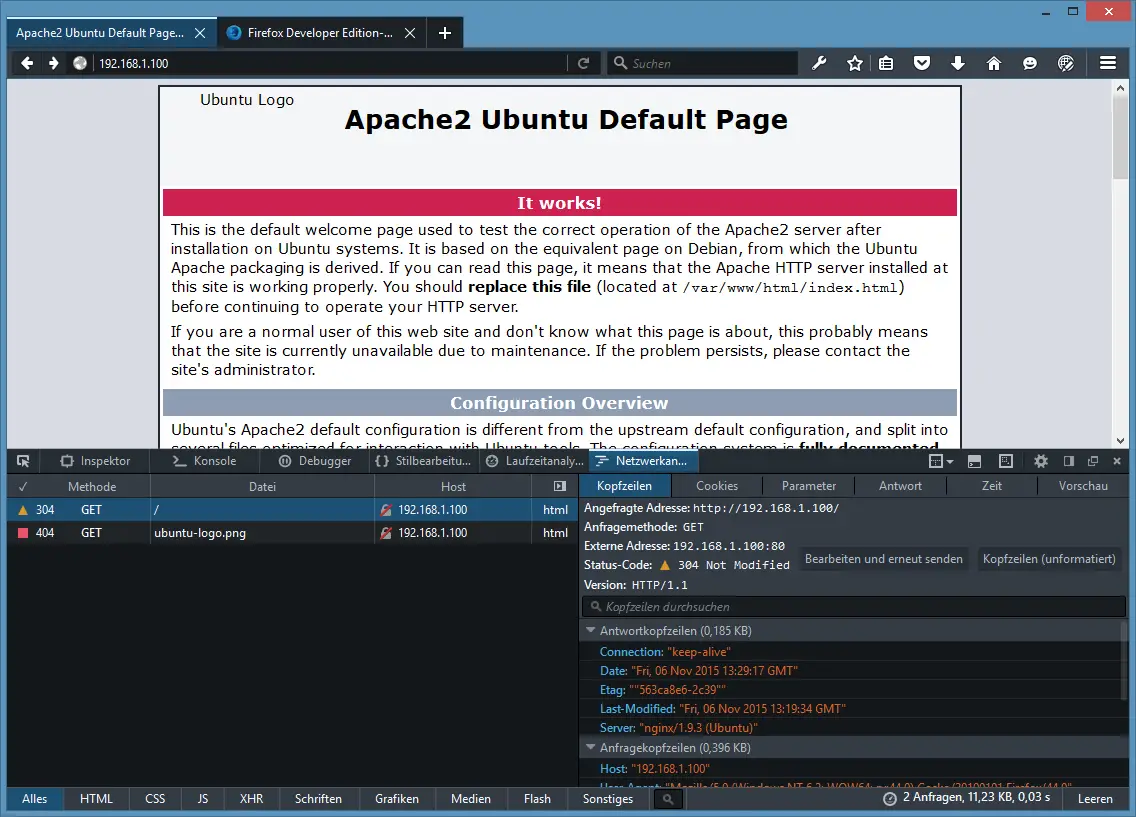This screenshot has height=817, width=1136.
Task: Open the Stilbearbeitung devtools tab
Action: [423, 461]
